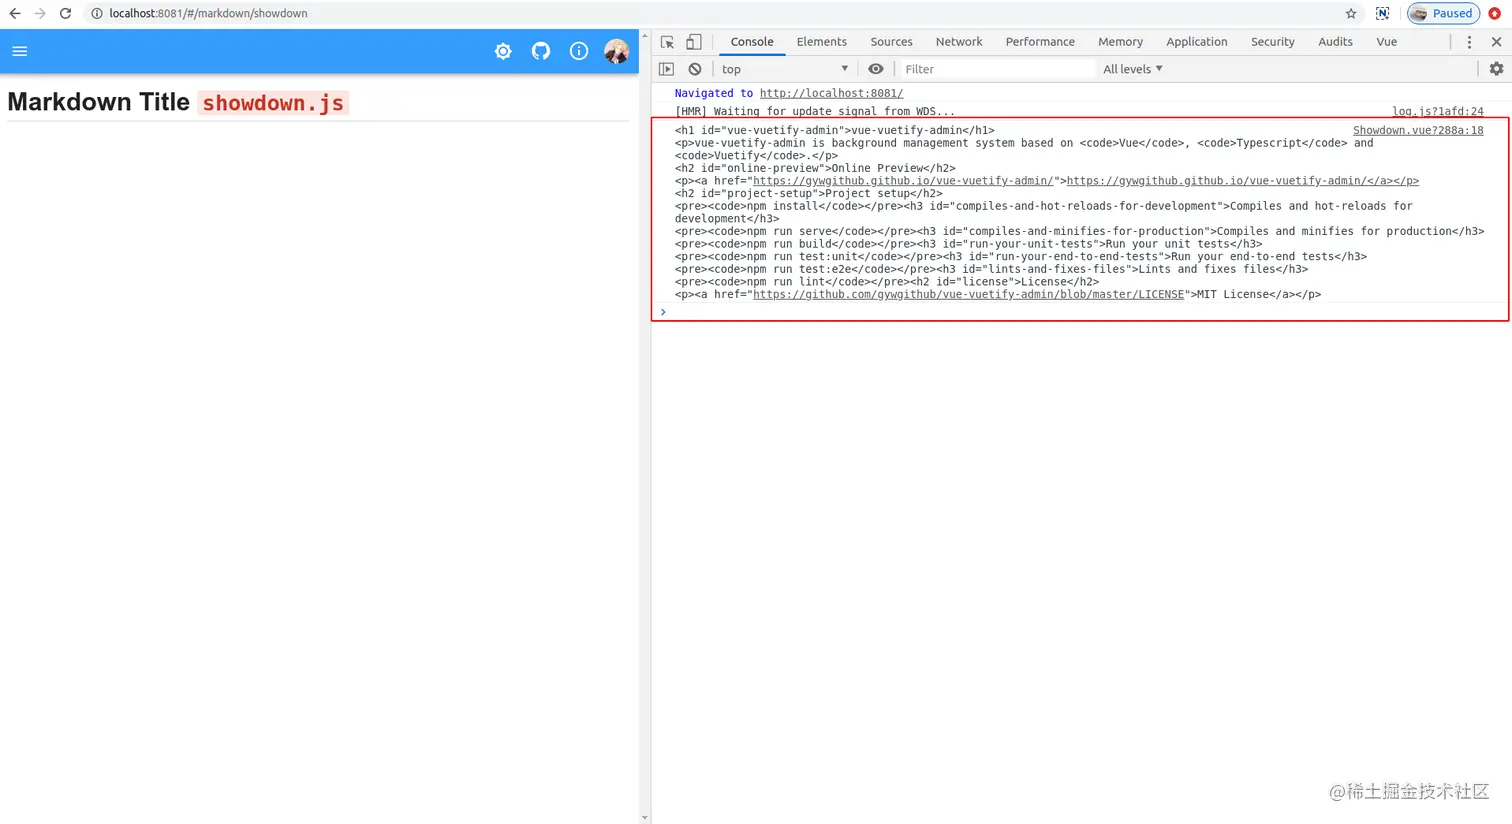Viewport: 1512px width, 824px height.
Task: Open the LICENSE blob URL in console output
Action: tap(968, 294)
